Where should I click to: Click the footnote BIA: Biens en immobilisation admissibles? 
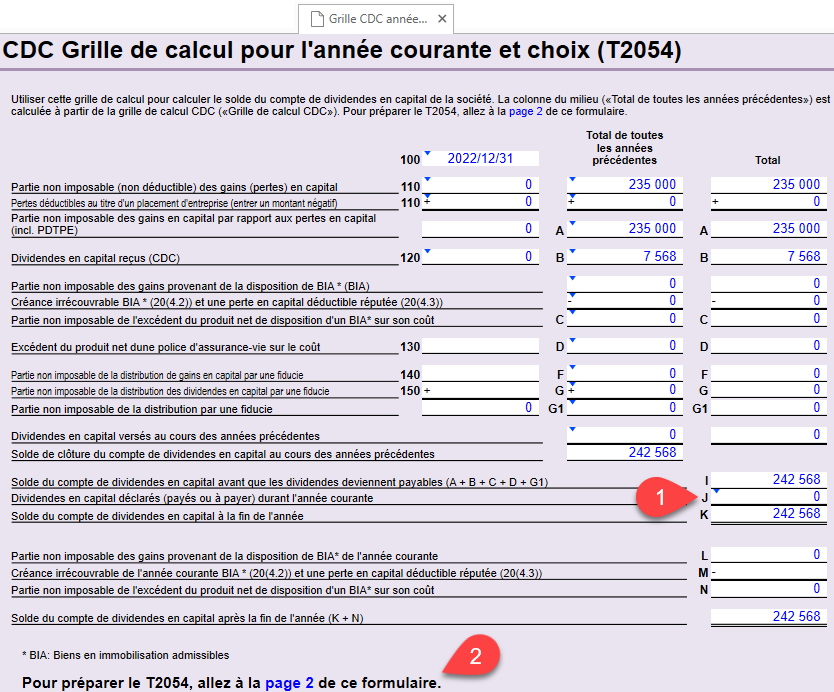(126, 655)
